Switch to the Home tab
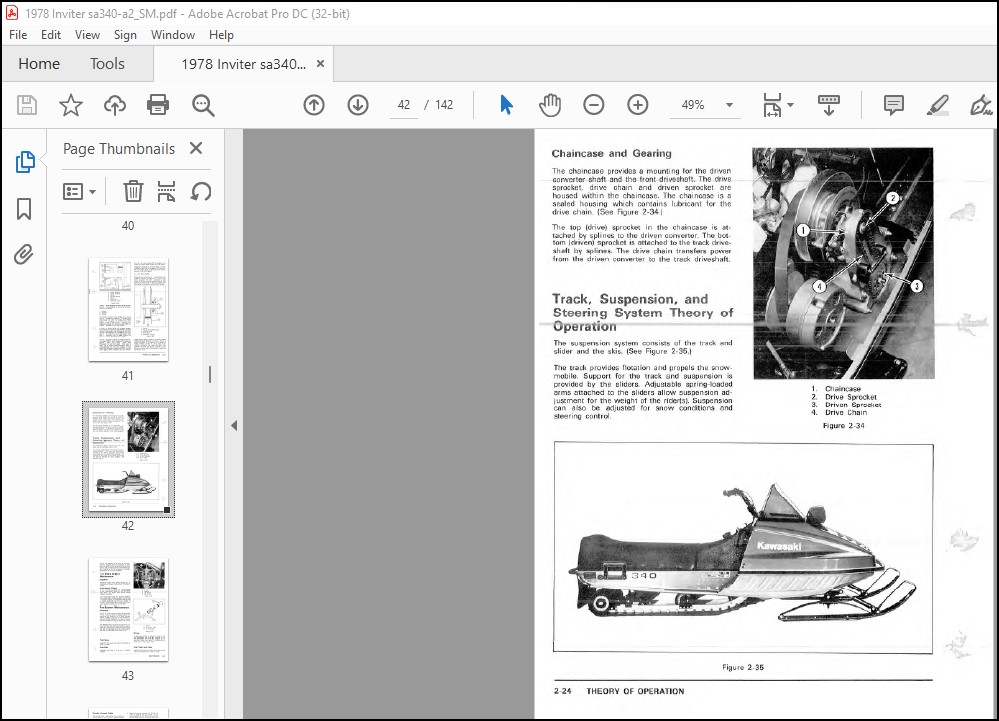The image size is (999, 721). click(39, 64)
